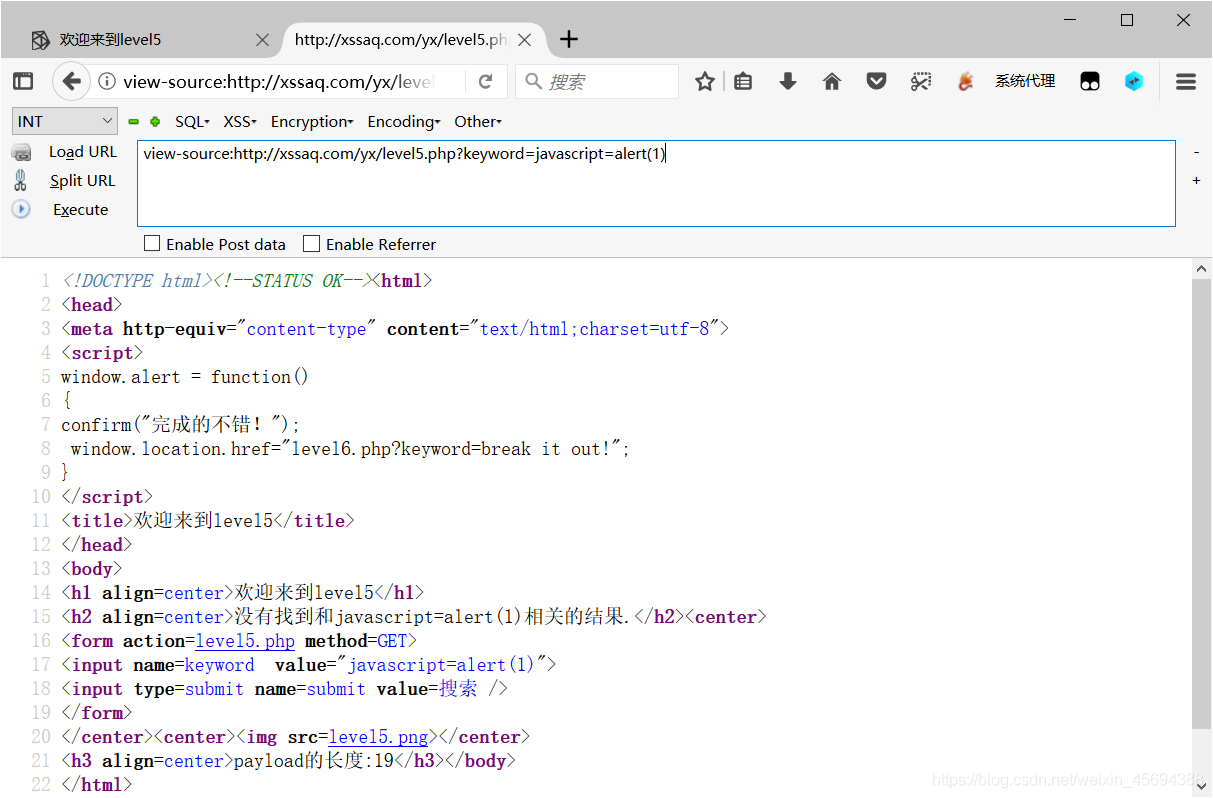
Task: Enable Referrer checkbox
Action: (311, 243)
